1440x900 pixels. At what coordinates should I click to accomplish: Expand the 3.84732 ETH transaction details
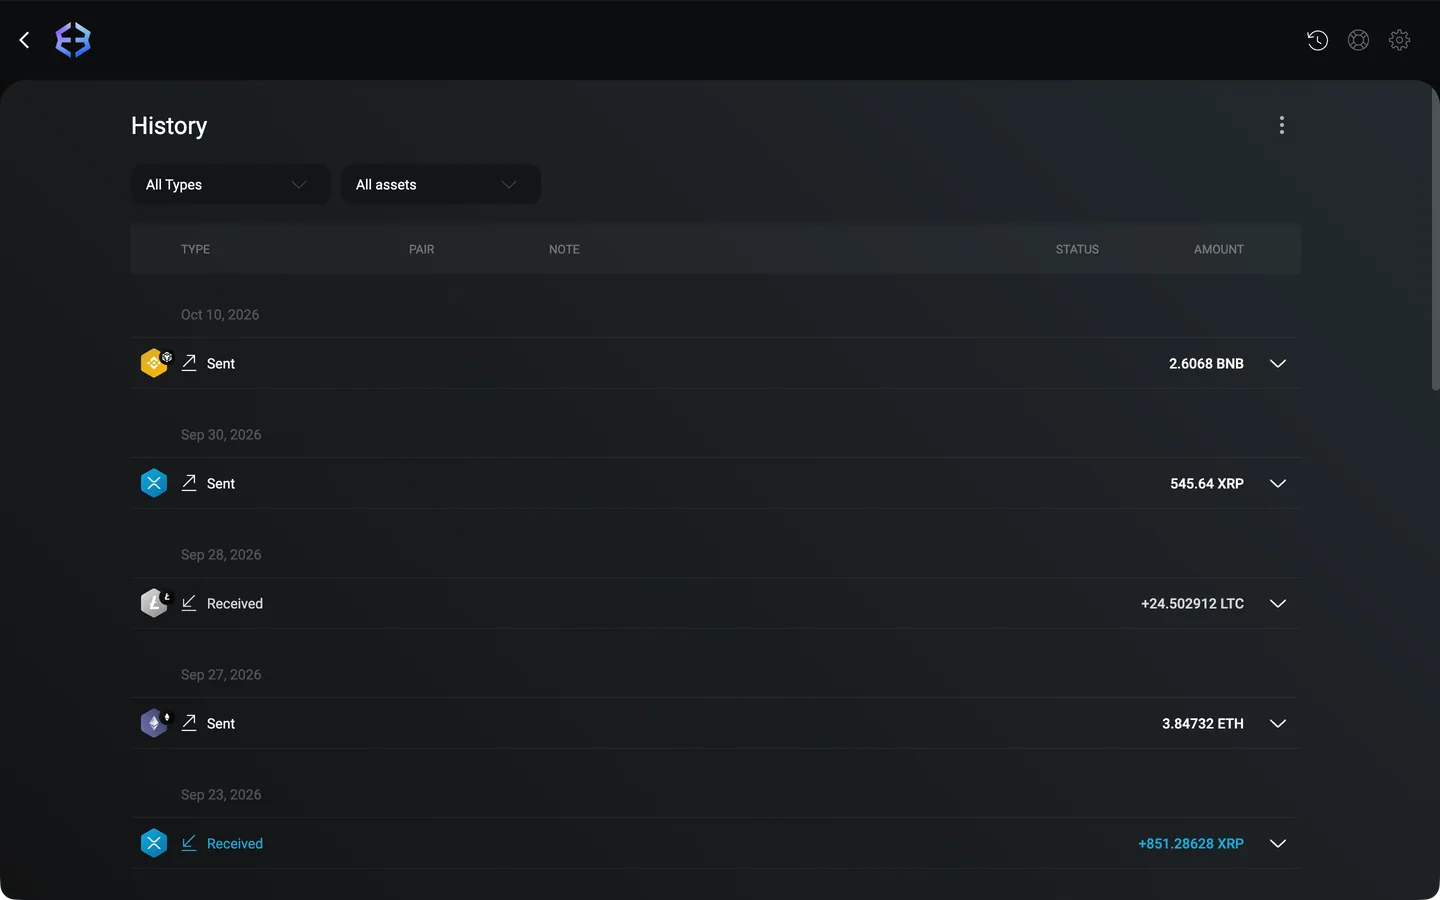(x=1278, y=723)
